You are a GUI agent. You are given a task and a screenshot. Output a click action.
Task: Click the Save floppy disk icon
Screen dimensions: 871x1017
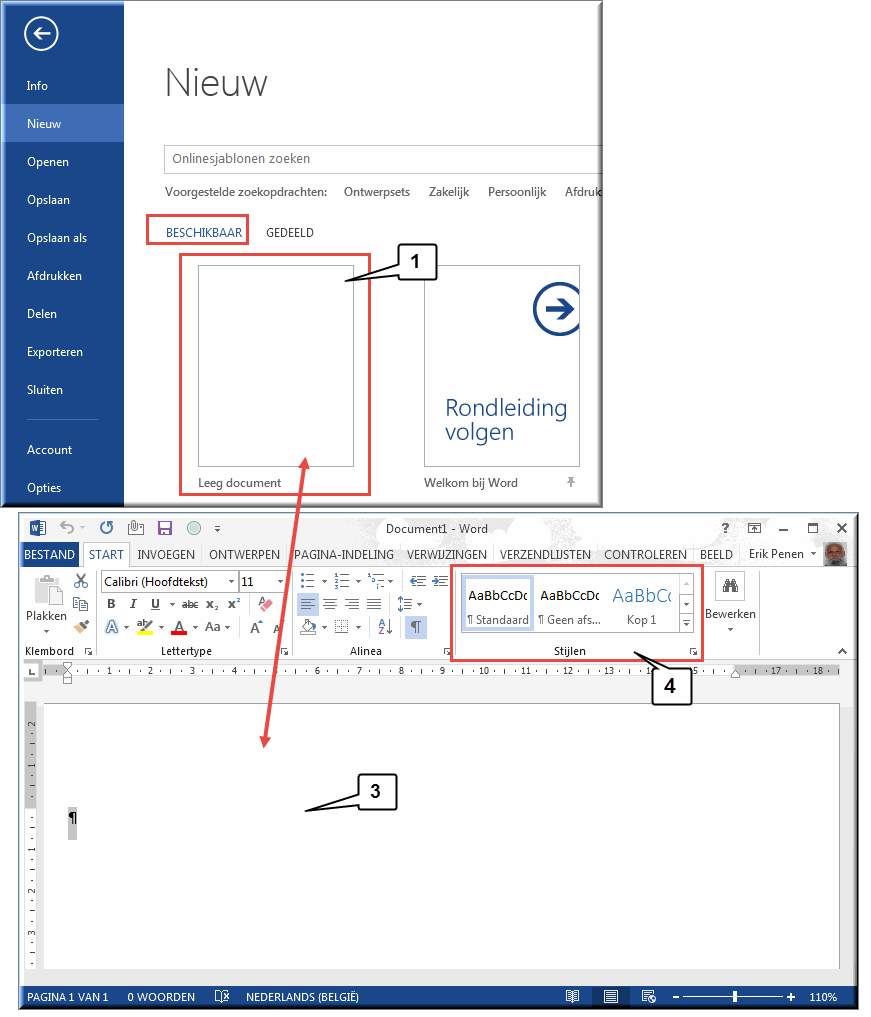click(165, 528)
